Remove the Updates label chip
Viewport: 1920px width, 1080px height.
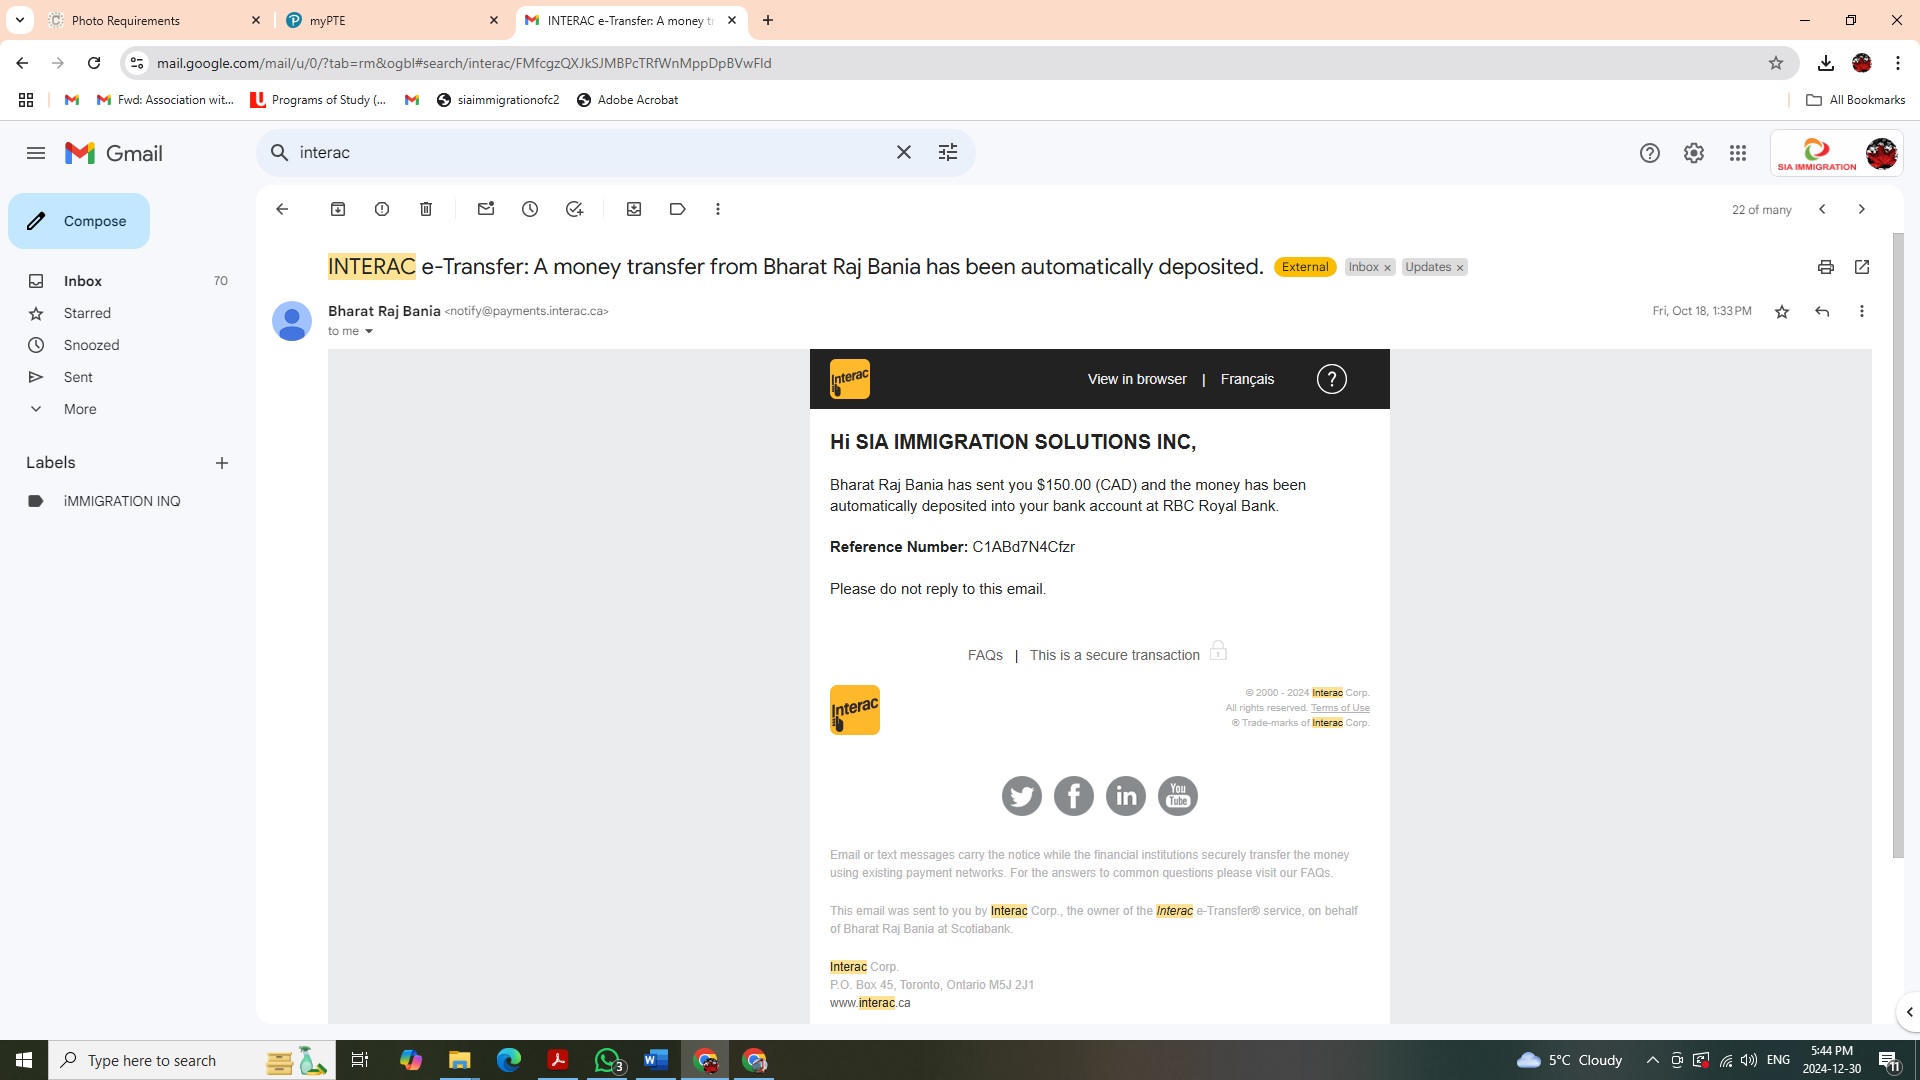(1460, 268)
